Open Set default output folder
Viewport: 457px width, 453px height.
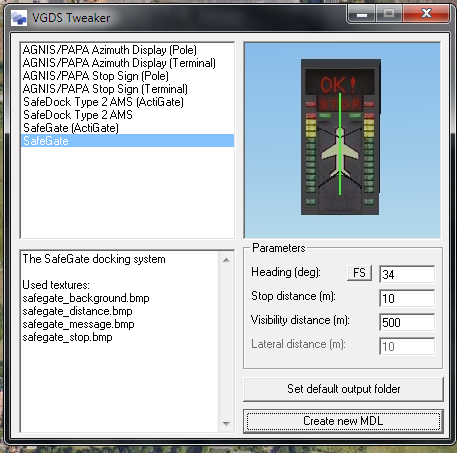point(343,389)
